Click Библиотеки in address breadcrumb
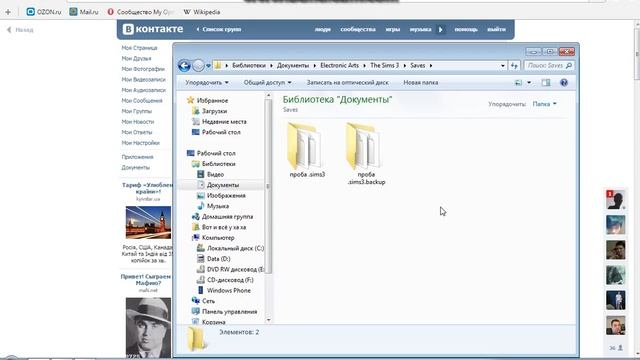 point(249,65)
